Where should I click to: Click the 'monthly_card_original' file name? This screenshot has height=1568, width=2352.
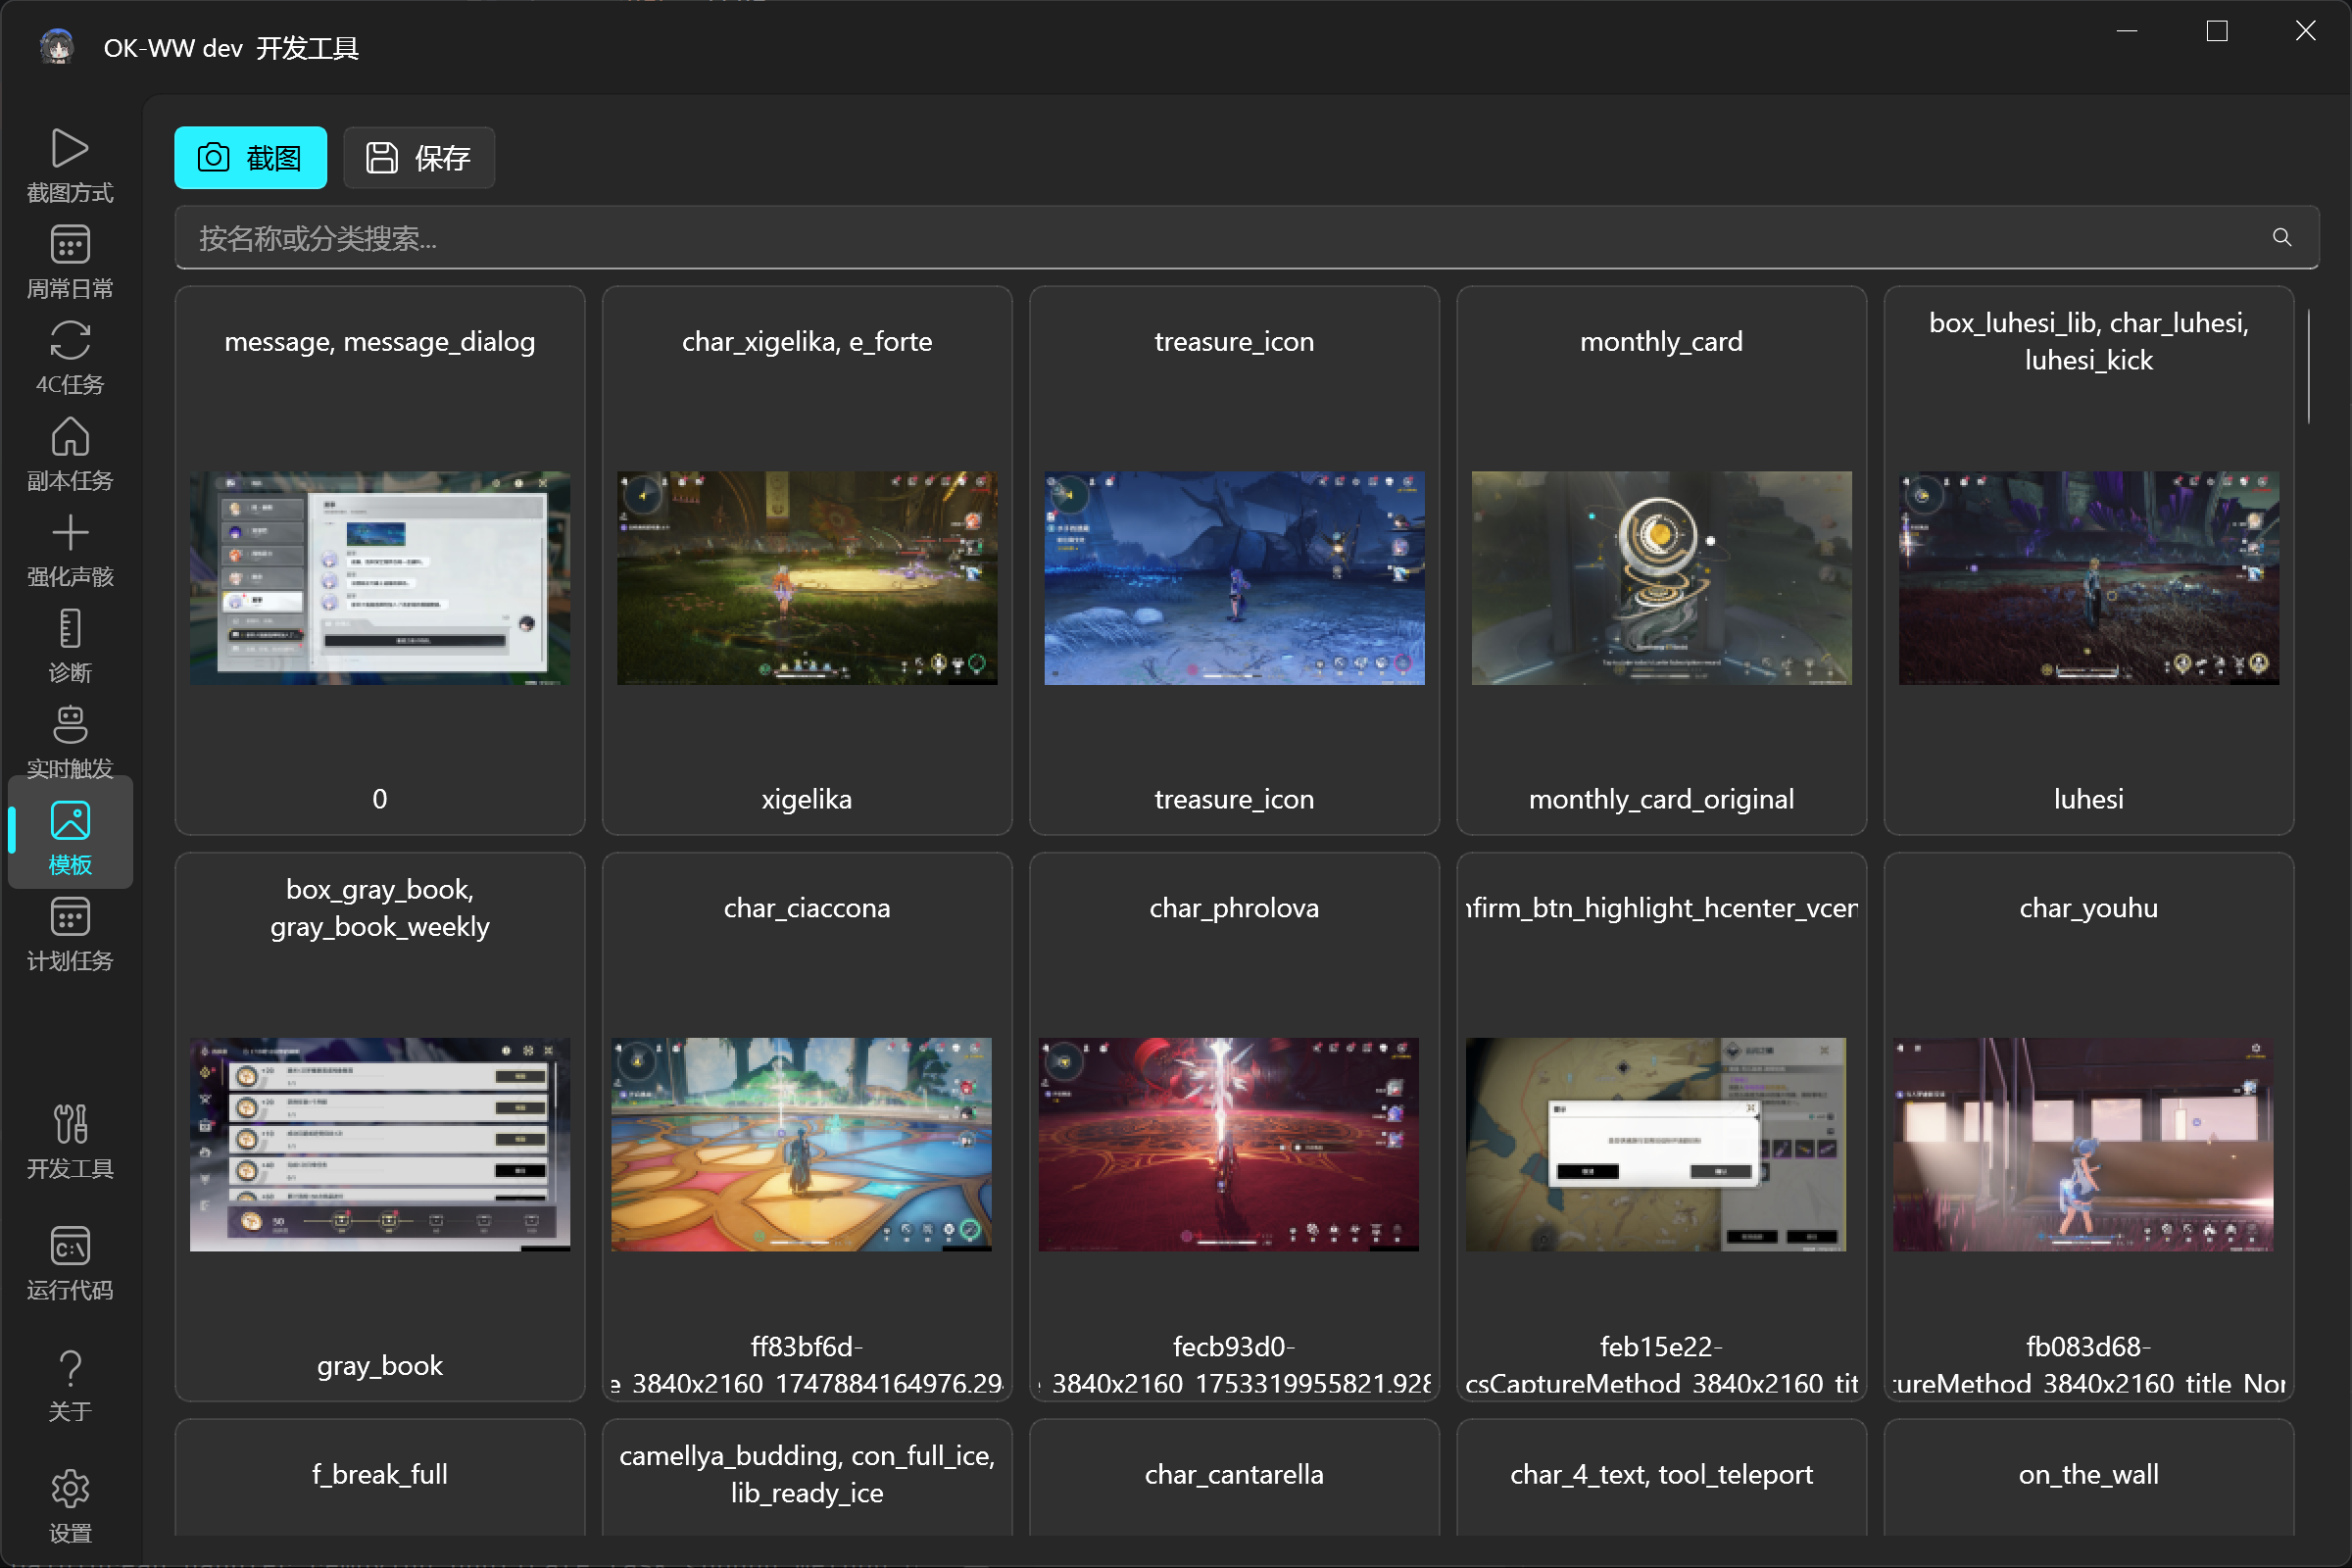1662,799
